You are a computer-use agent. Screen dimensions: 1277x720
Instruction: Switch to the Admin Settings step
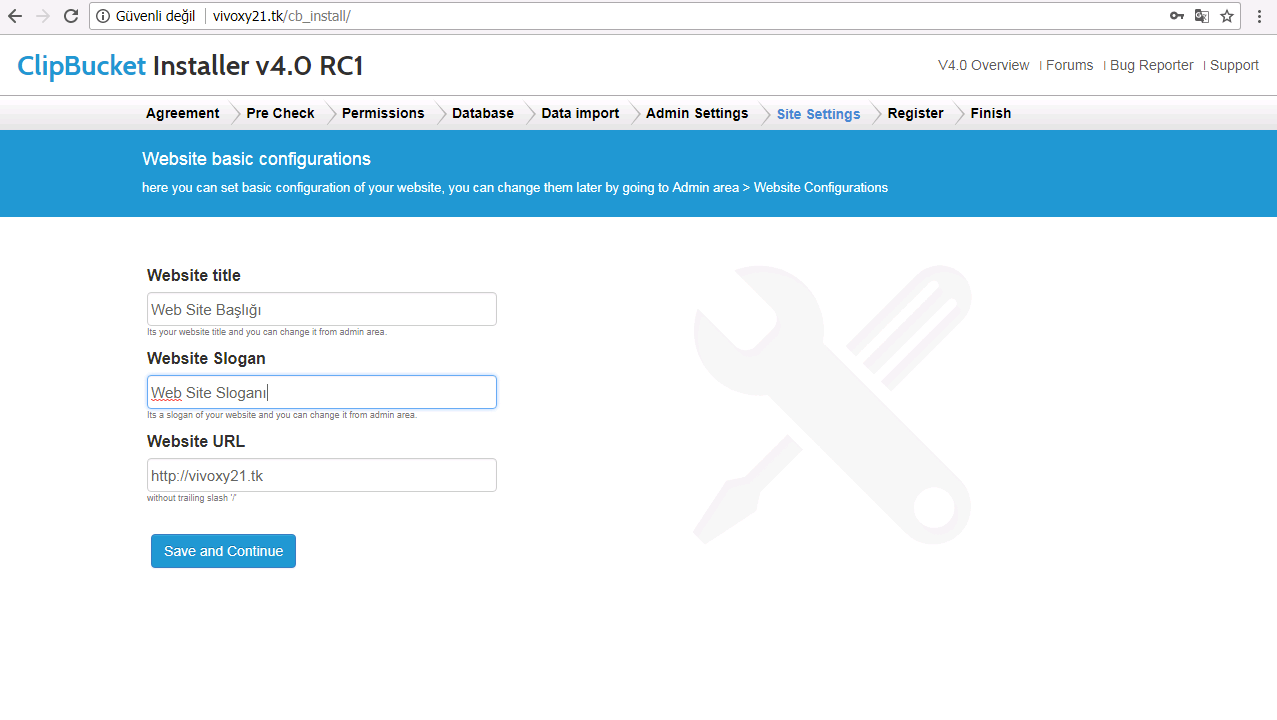[697, 113]
